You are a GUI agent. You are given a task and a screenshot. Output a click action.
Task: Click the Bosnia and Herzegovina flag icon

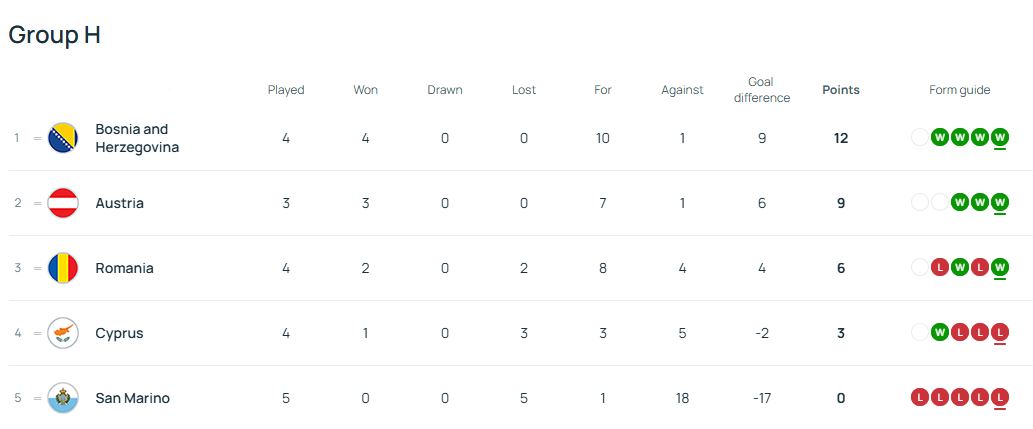click(63, 138)
